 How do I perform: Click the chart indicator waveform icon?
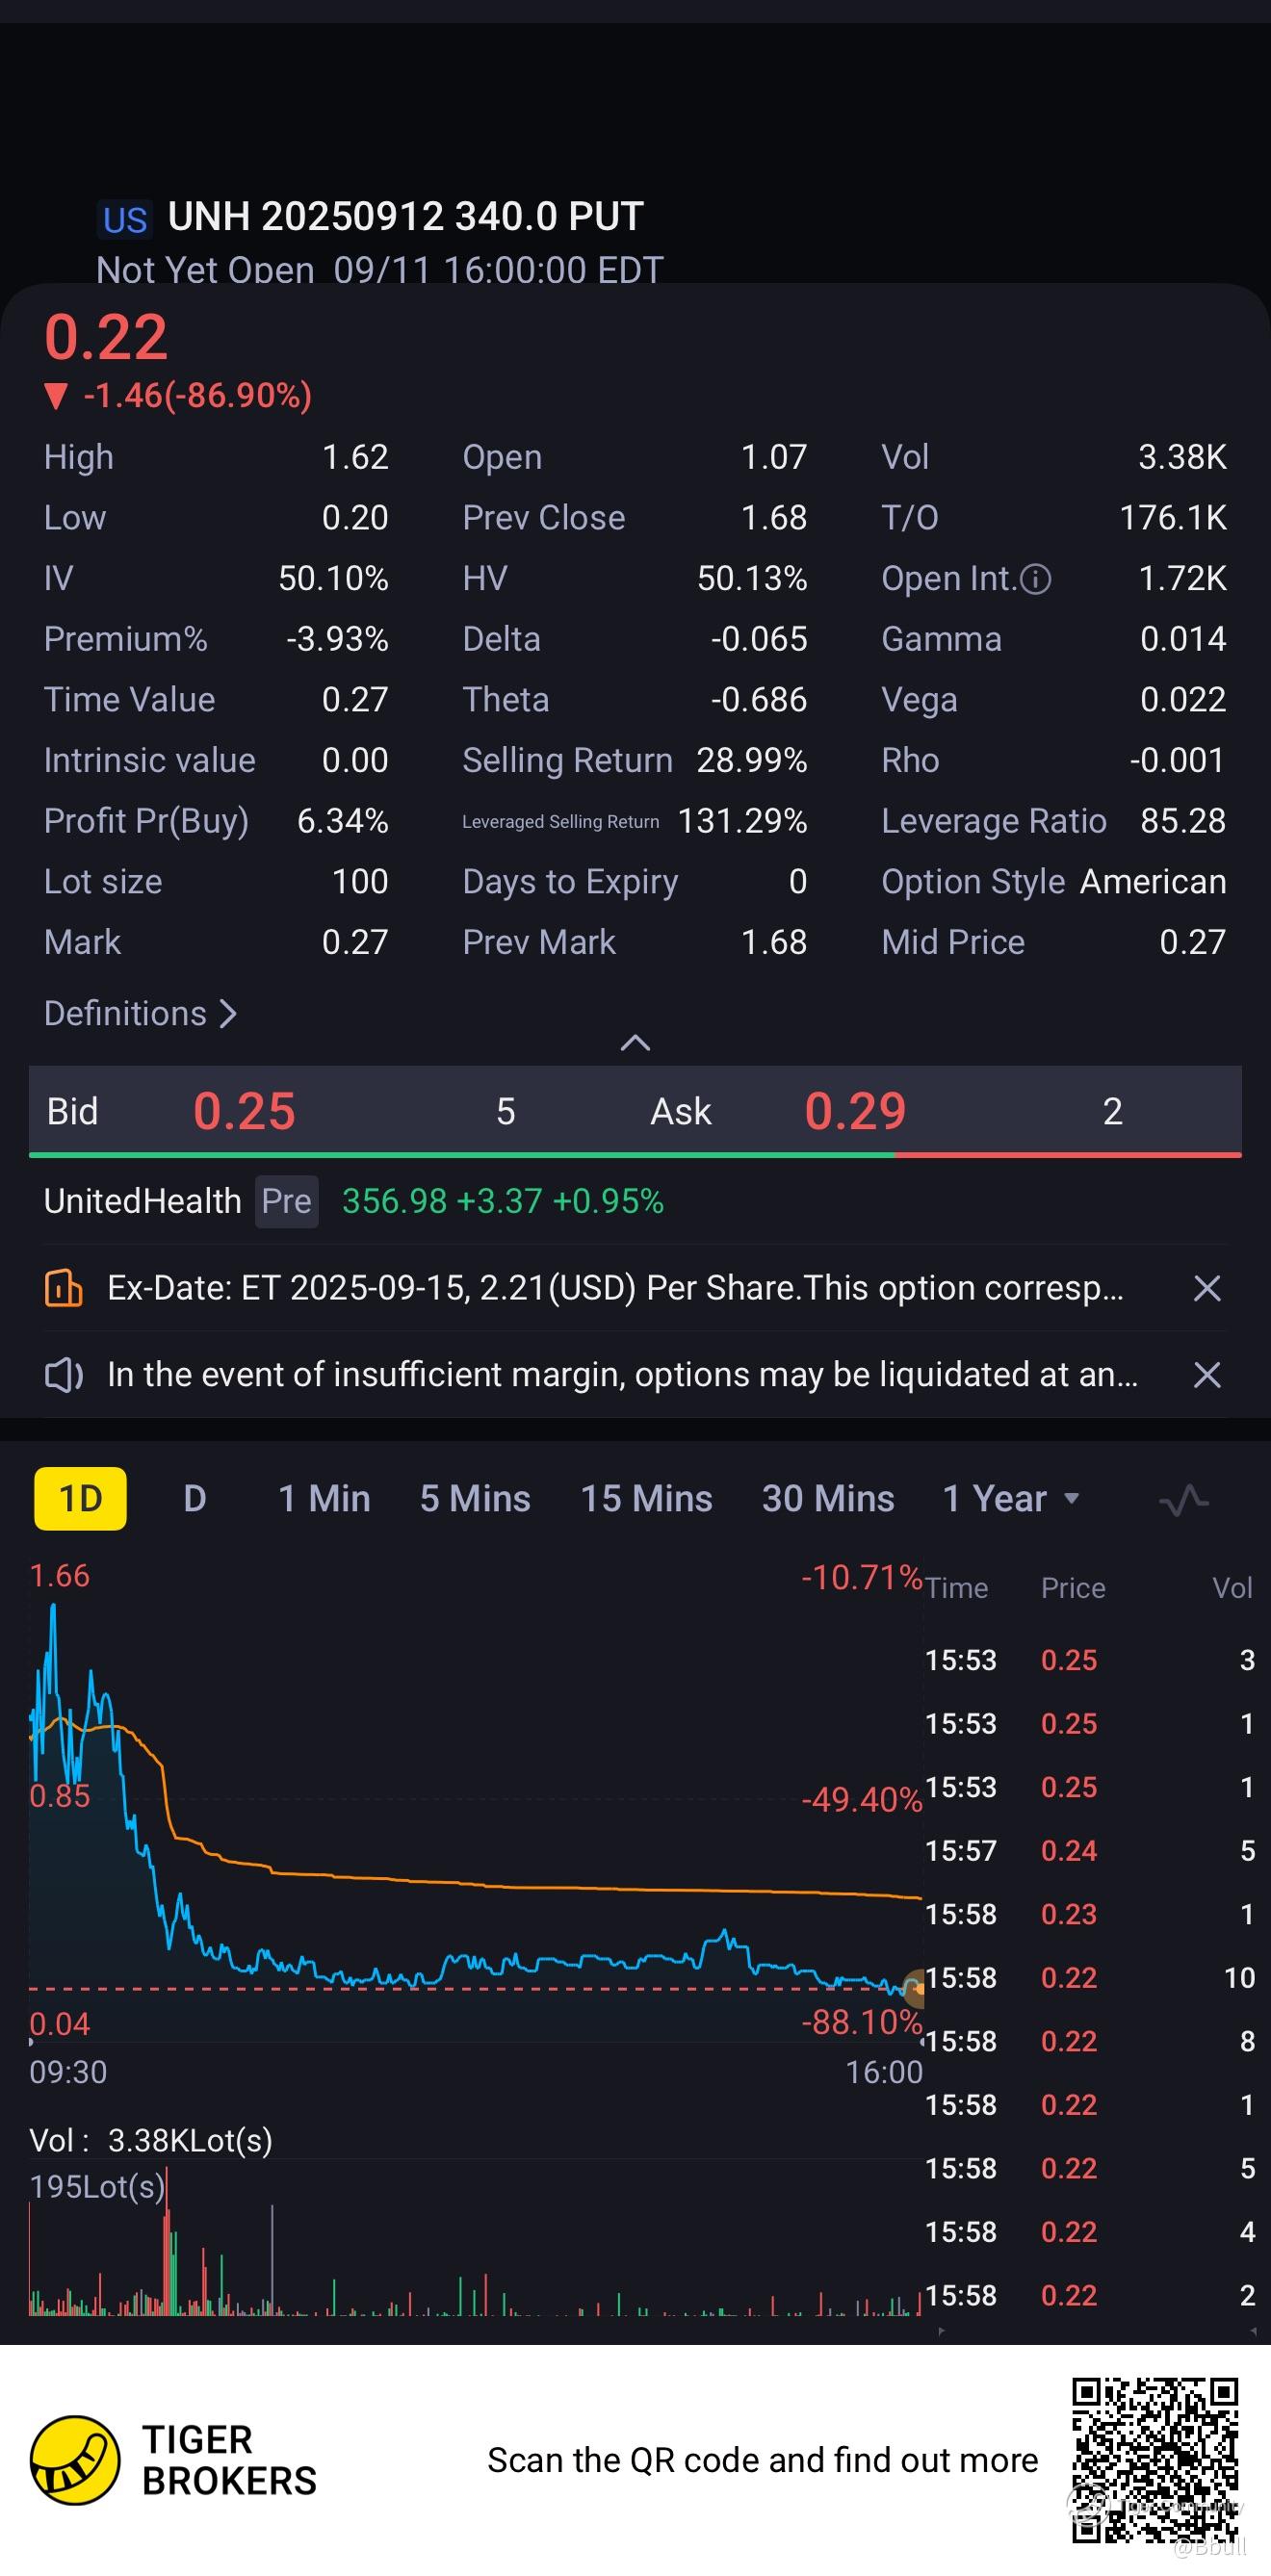1184,1500
